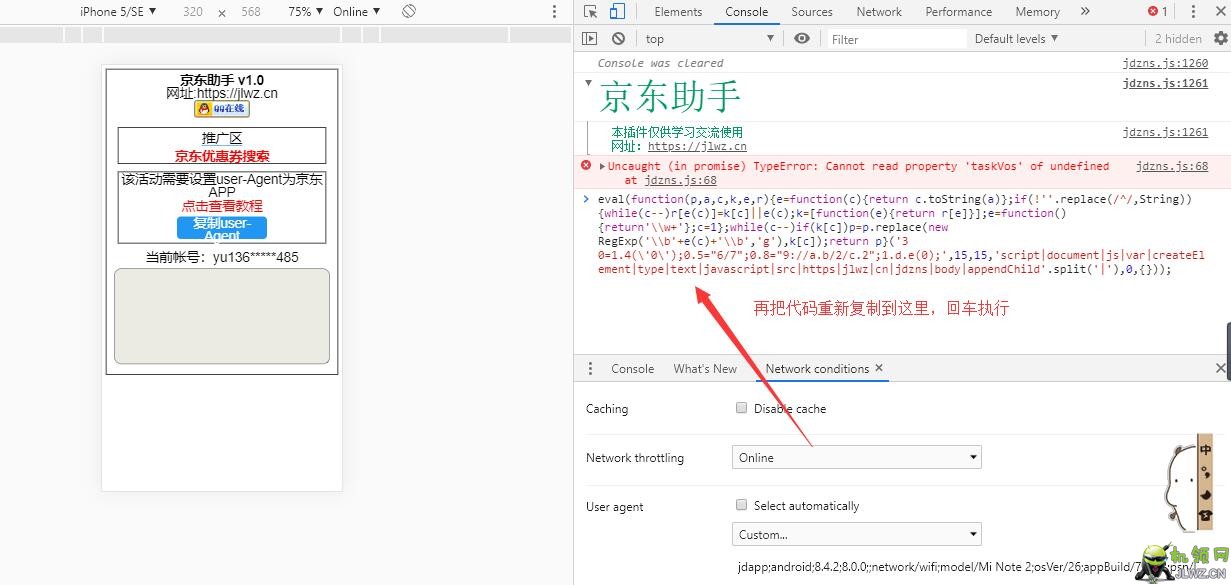Open the right-aligned jdzns.js:68 source link
1231x585 pixels.
point(1172,166)
